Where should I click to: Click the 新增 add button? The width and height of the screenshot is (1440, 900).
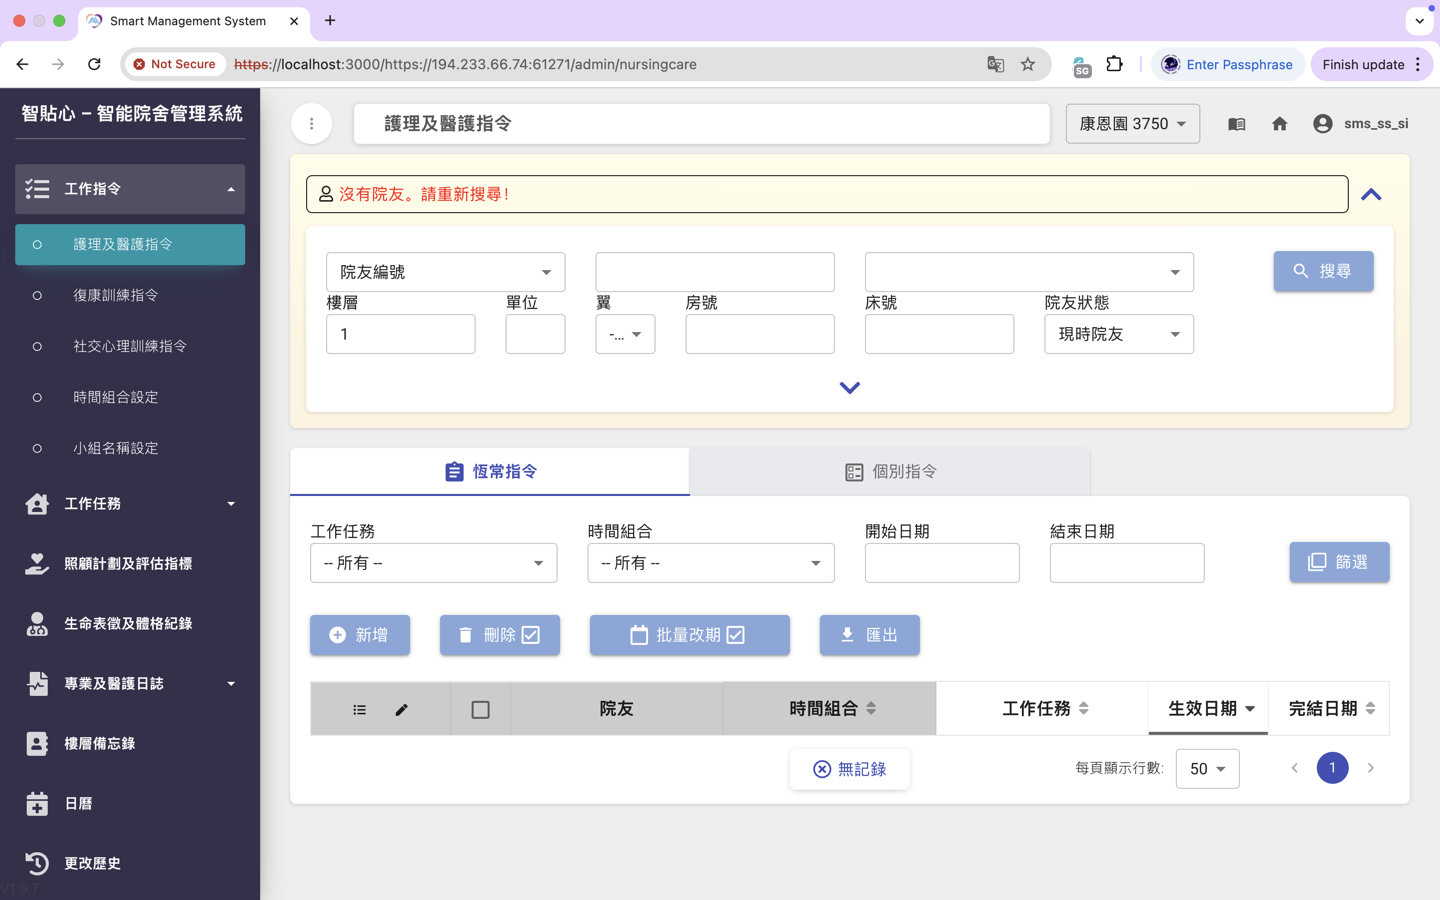click(360, 635)
